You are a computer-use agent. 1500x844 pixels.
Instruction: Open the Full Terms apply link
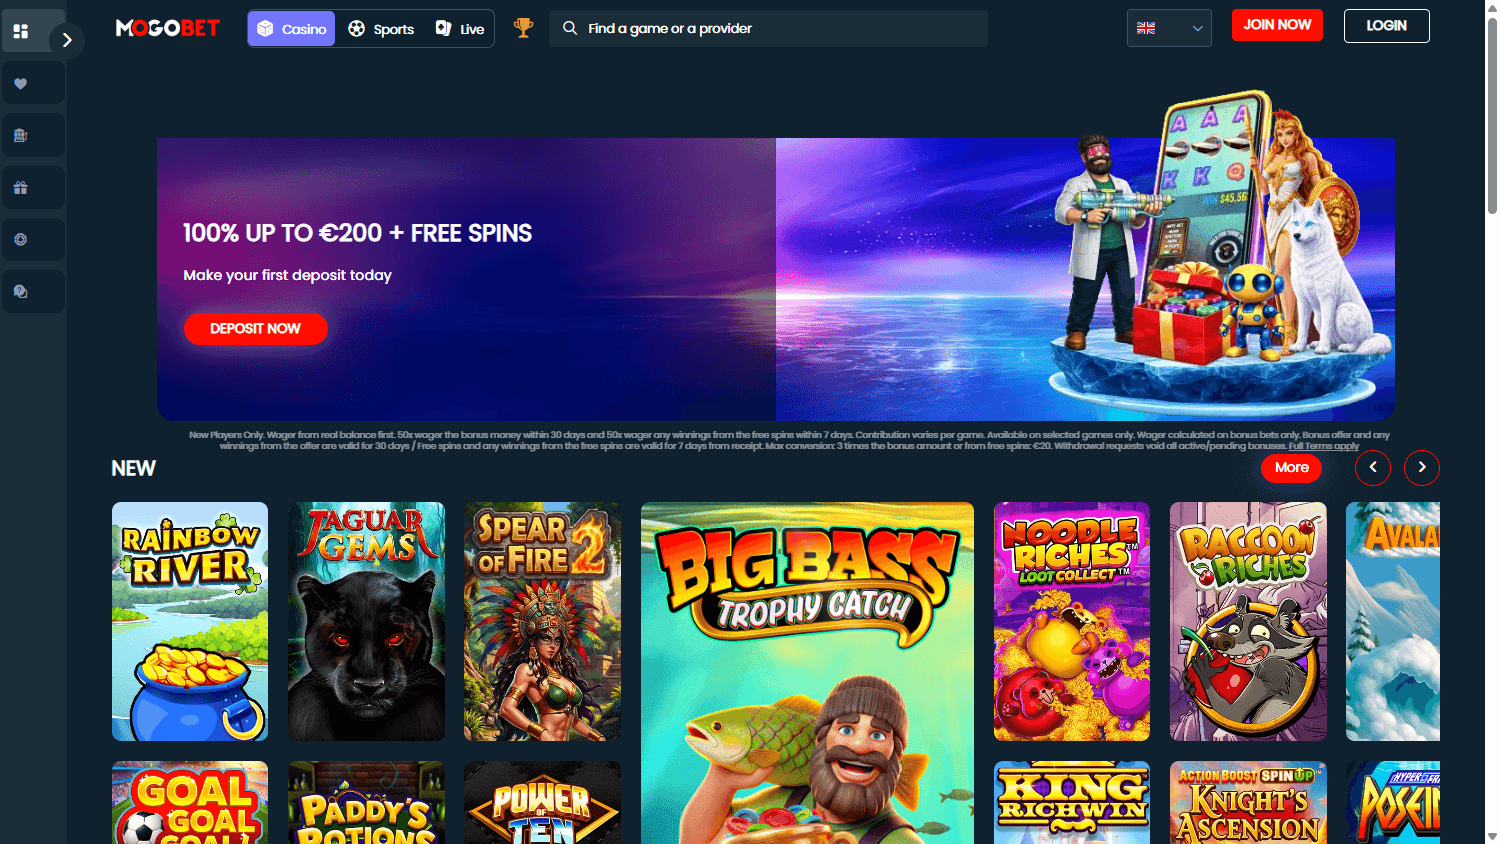click(x=1322, y=445)
